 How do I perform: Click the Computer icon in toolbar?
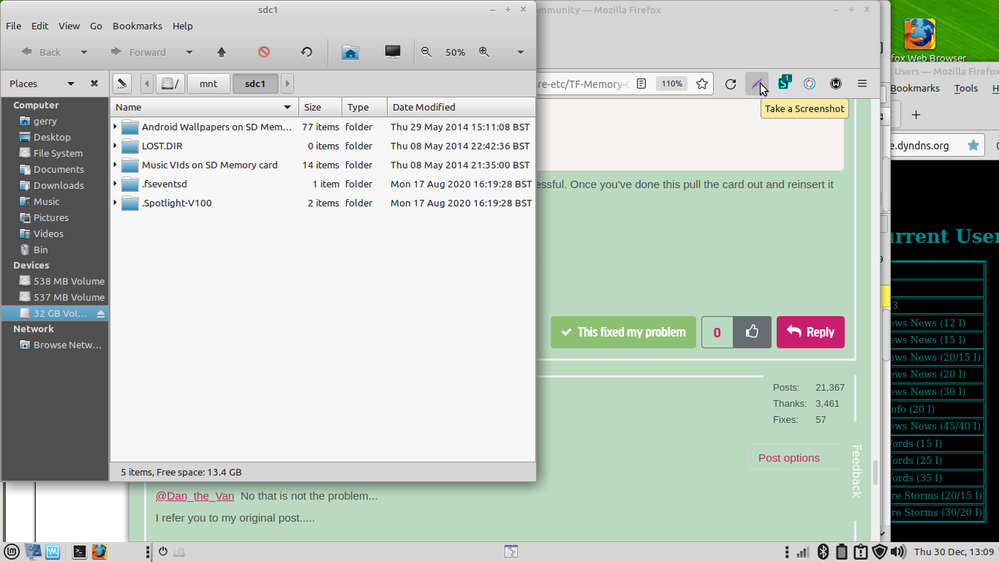(392, 52)
